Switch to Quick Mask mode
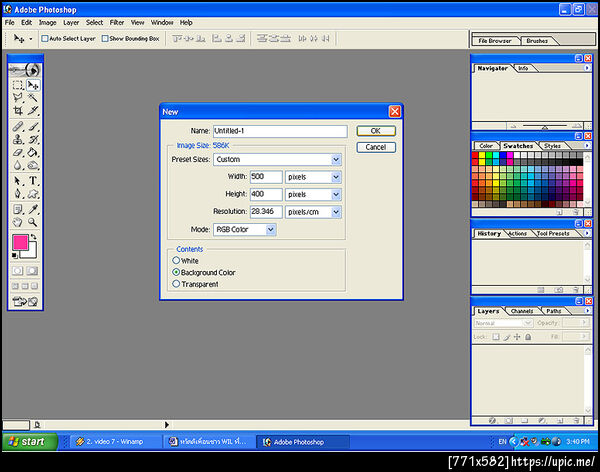The image size is (600, 472). tap(33, 271)
